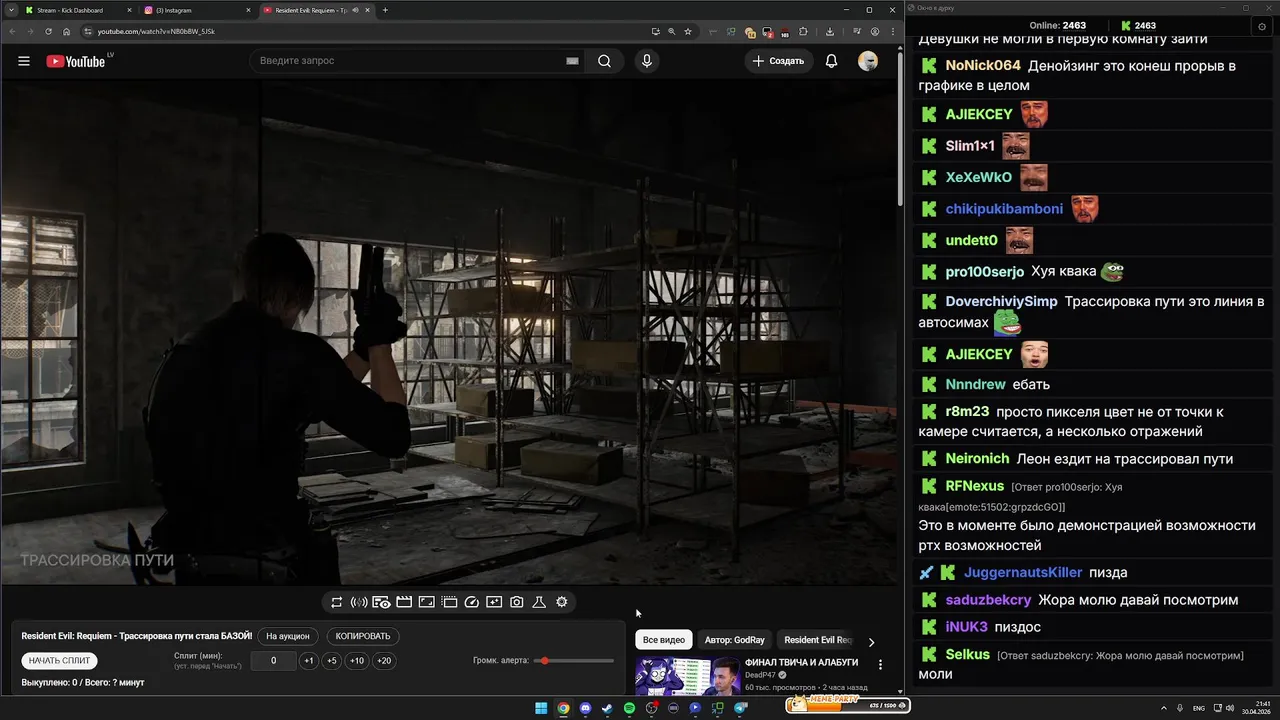Take a screenshot with camera icon
This screenshot has width=1280, height=720.
tap(516, 602)
